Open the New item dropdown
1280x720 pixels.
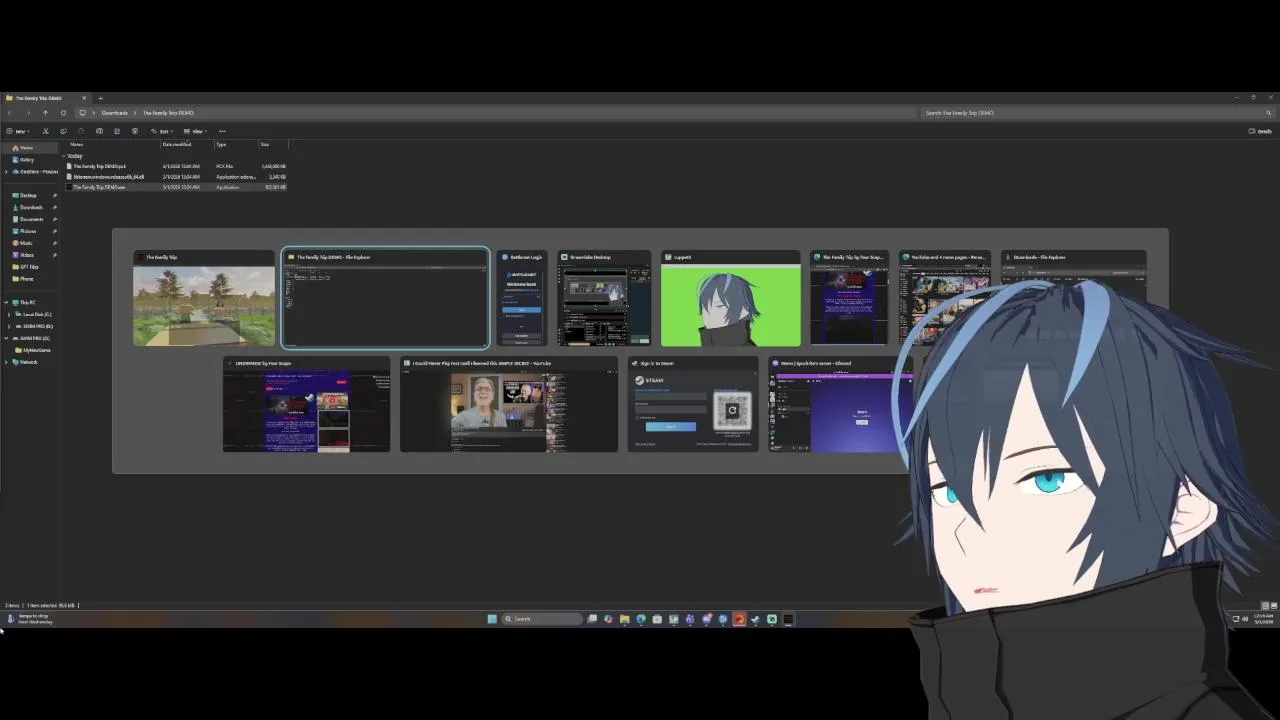18,131
